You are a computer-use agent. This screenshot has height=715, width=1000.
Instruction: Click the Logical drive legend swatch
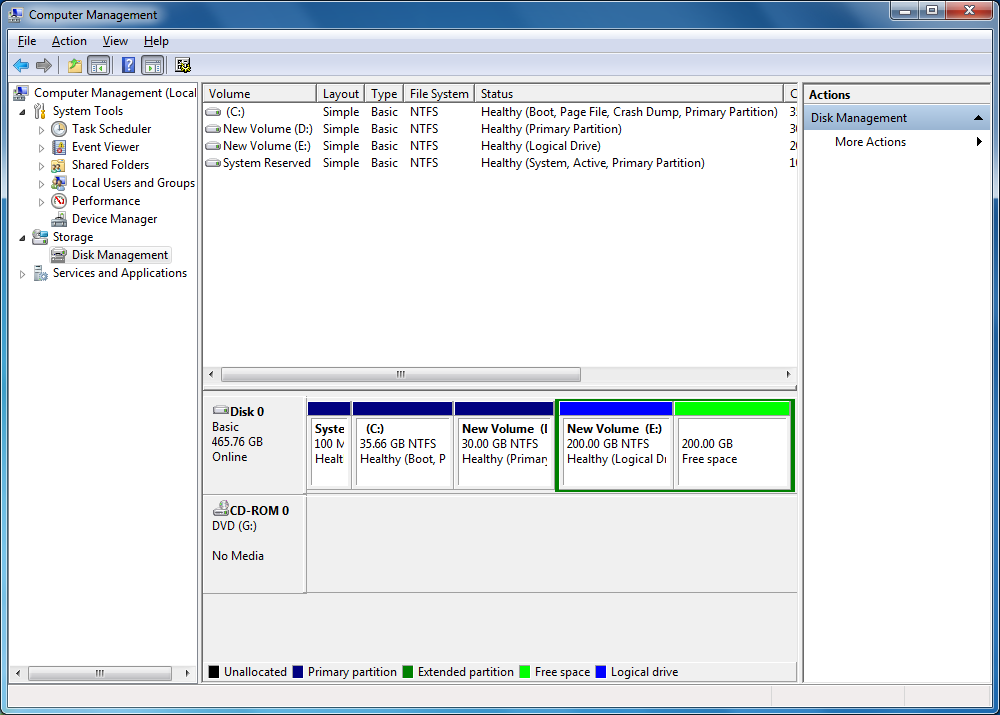[x=601, y=672]
